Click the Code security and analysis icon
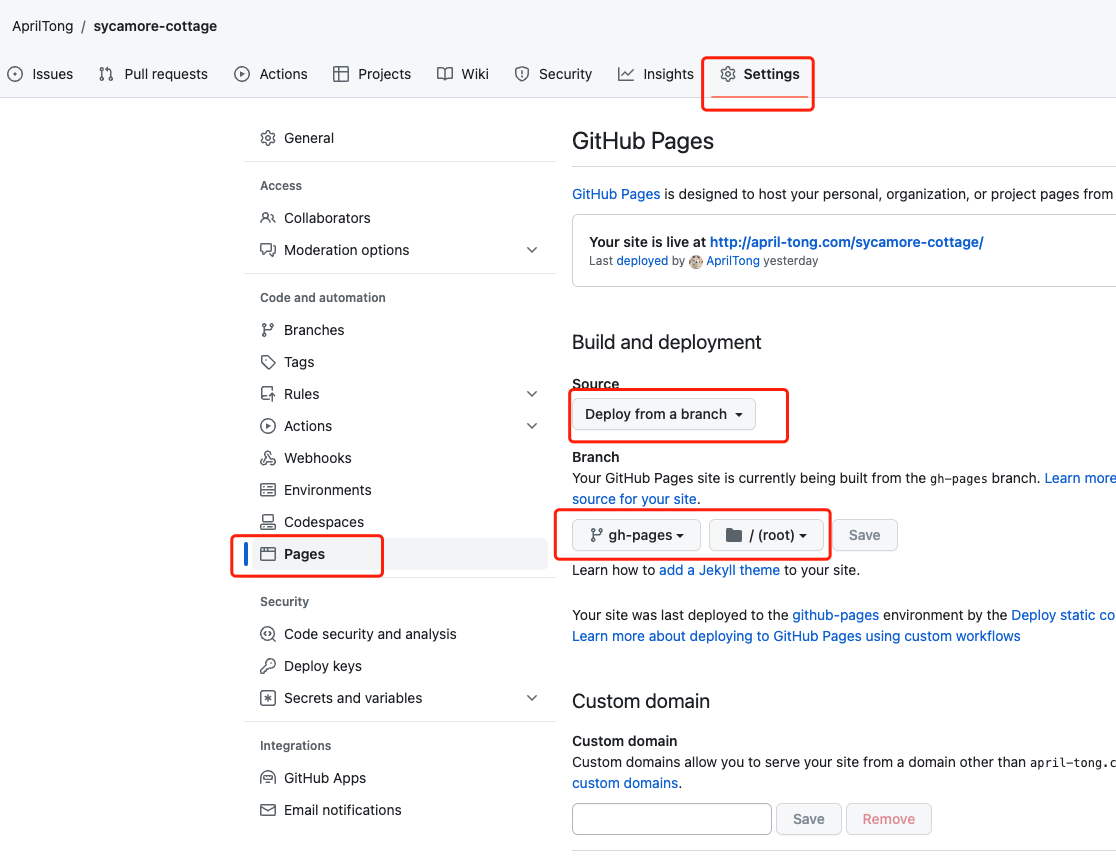1116x862 pixels. (268, 634)
